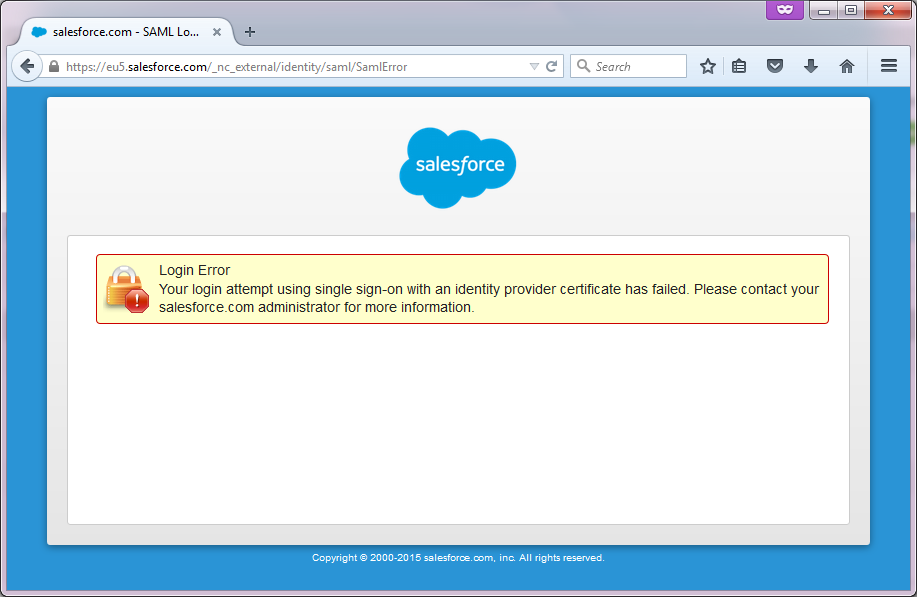Click the Salesforce cloud logo
Viewport: 917px width, 597px height.
click(x=458, y=167)
